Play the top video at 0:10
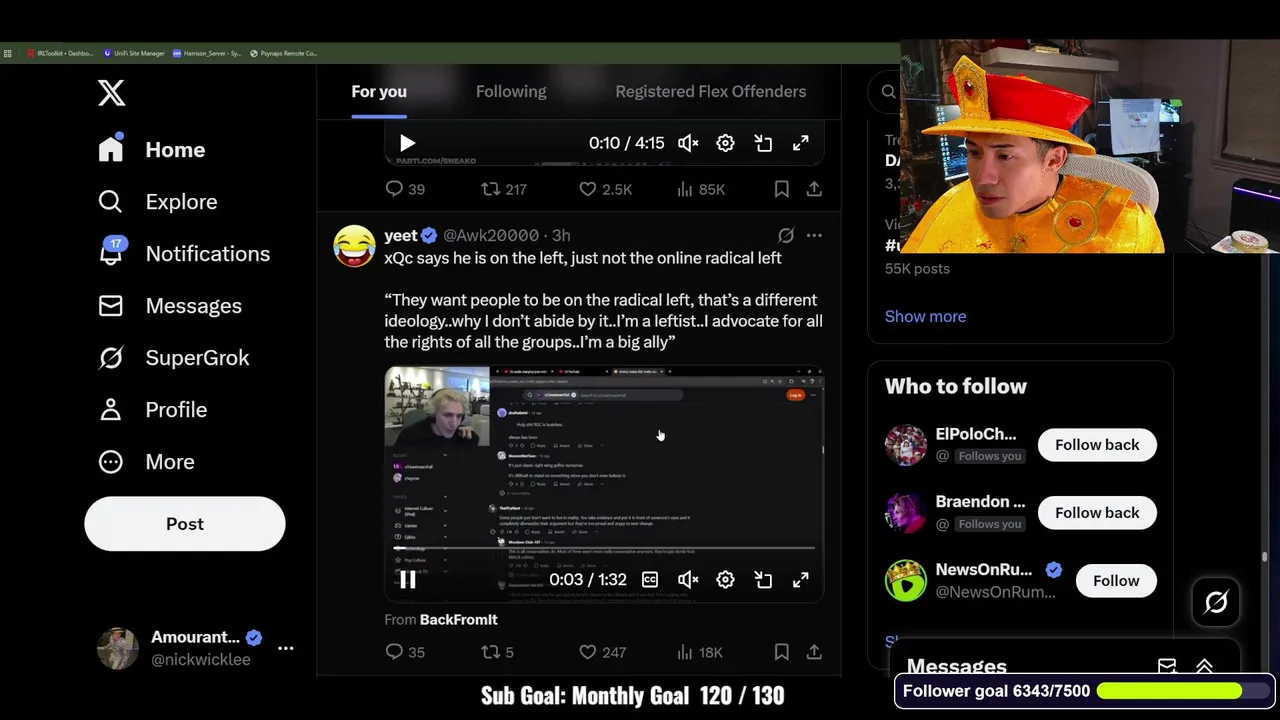 pyautogui.click(x=407, y=143)
